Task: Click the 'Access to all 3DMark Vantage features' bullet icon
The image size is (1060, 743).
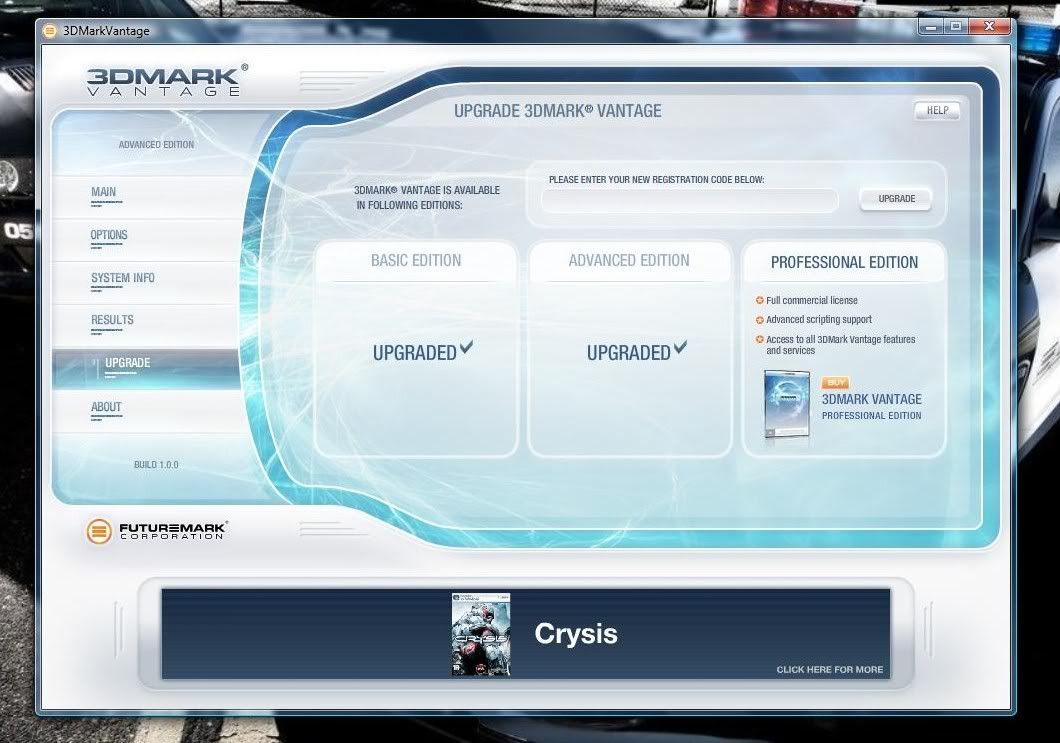Action: point(759,339)
